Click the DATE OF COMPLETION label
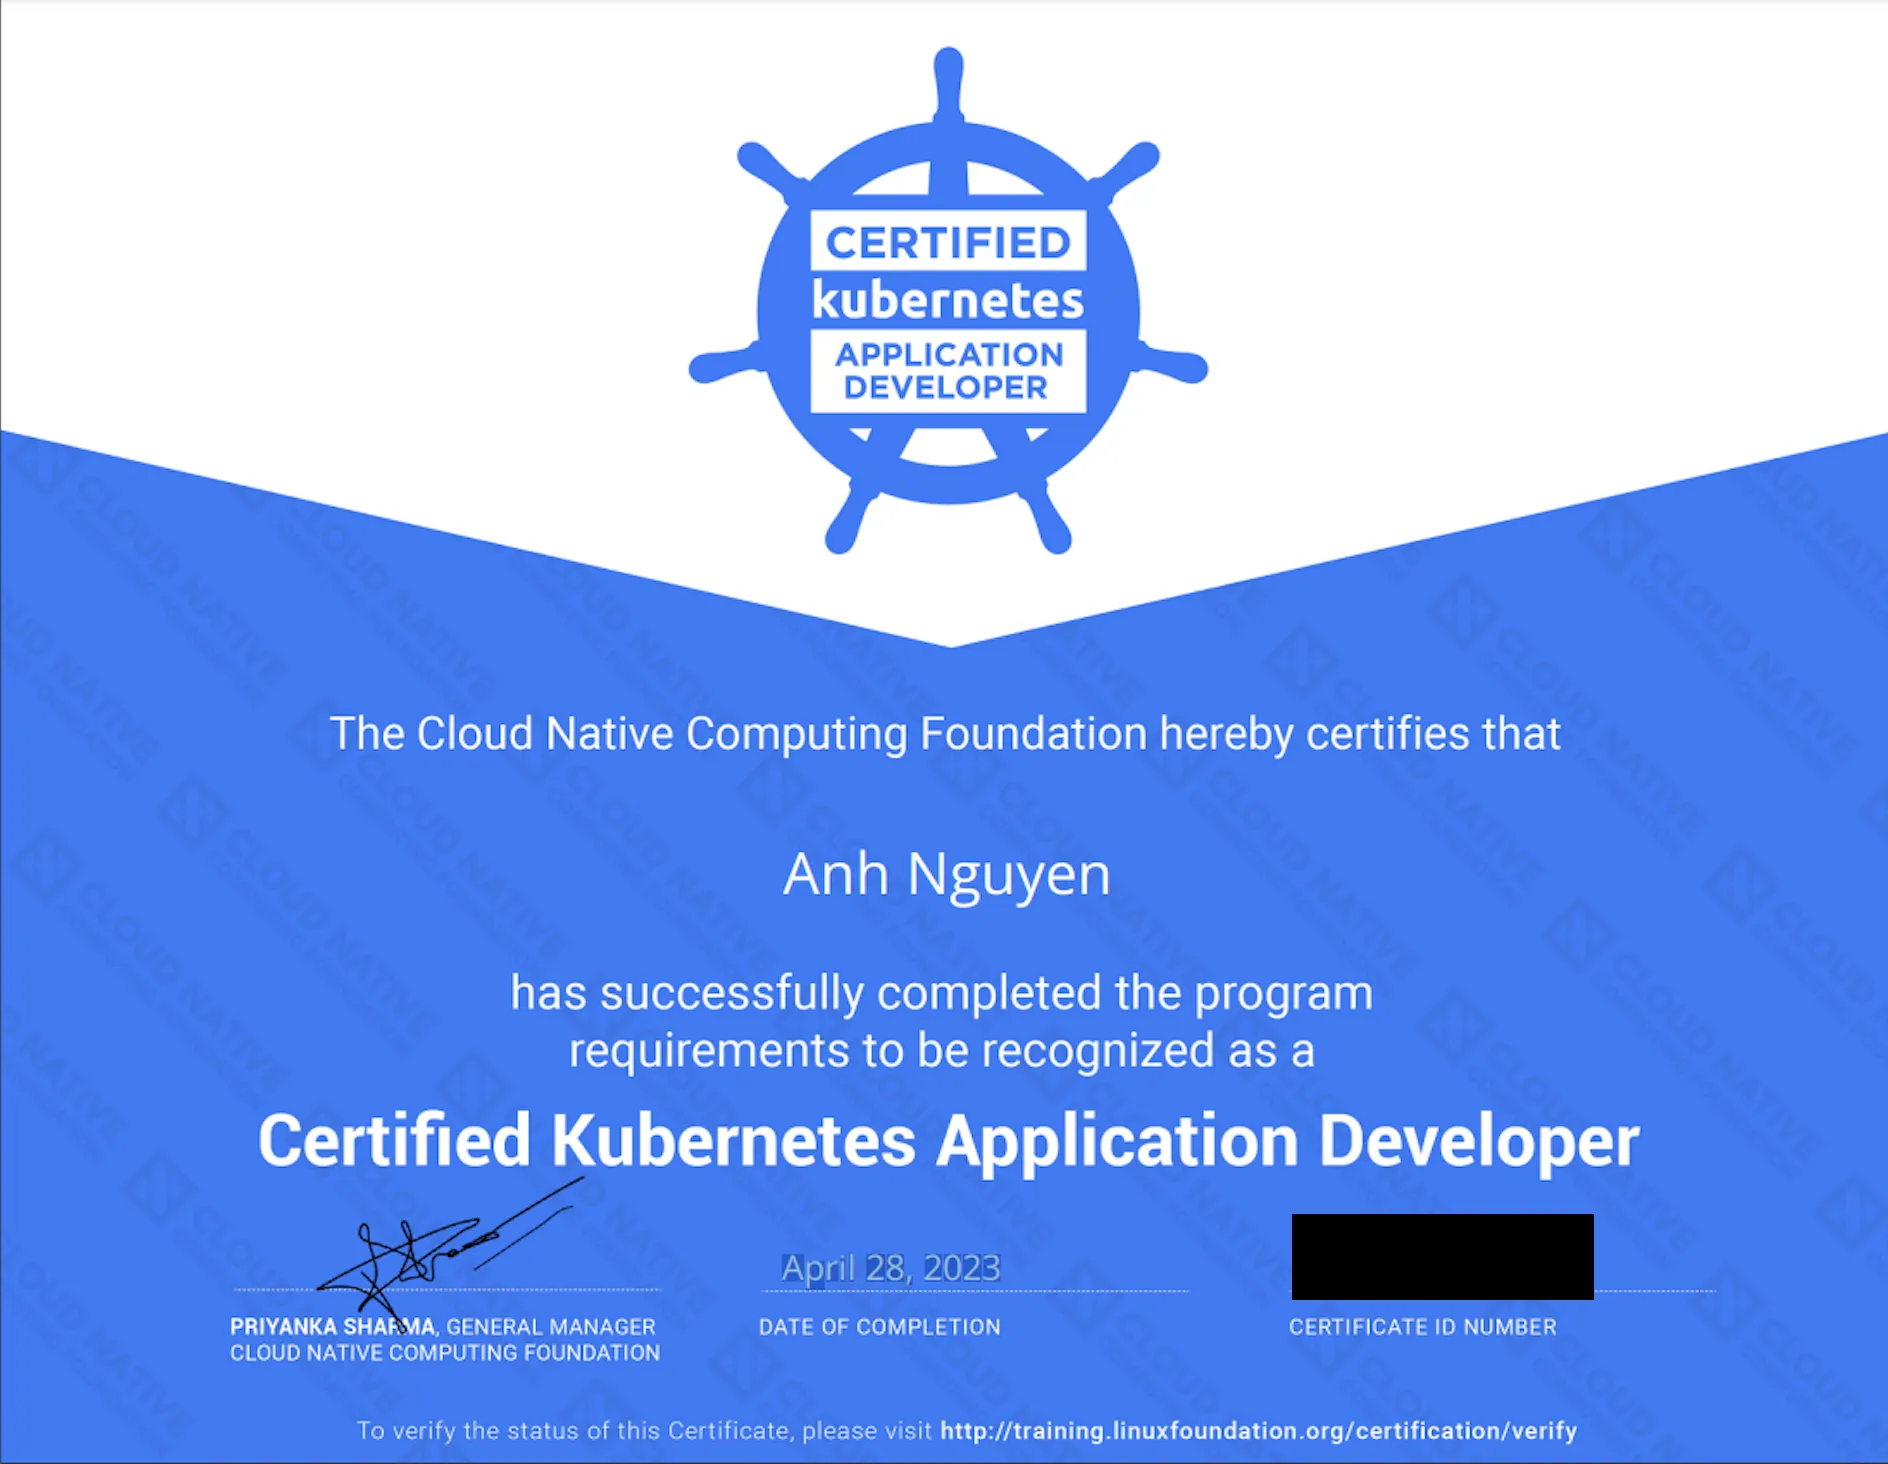Screen dimensions: 1888x1464 (880, 1327)
